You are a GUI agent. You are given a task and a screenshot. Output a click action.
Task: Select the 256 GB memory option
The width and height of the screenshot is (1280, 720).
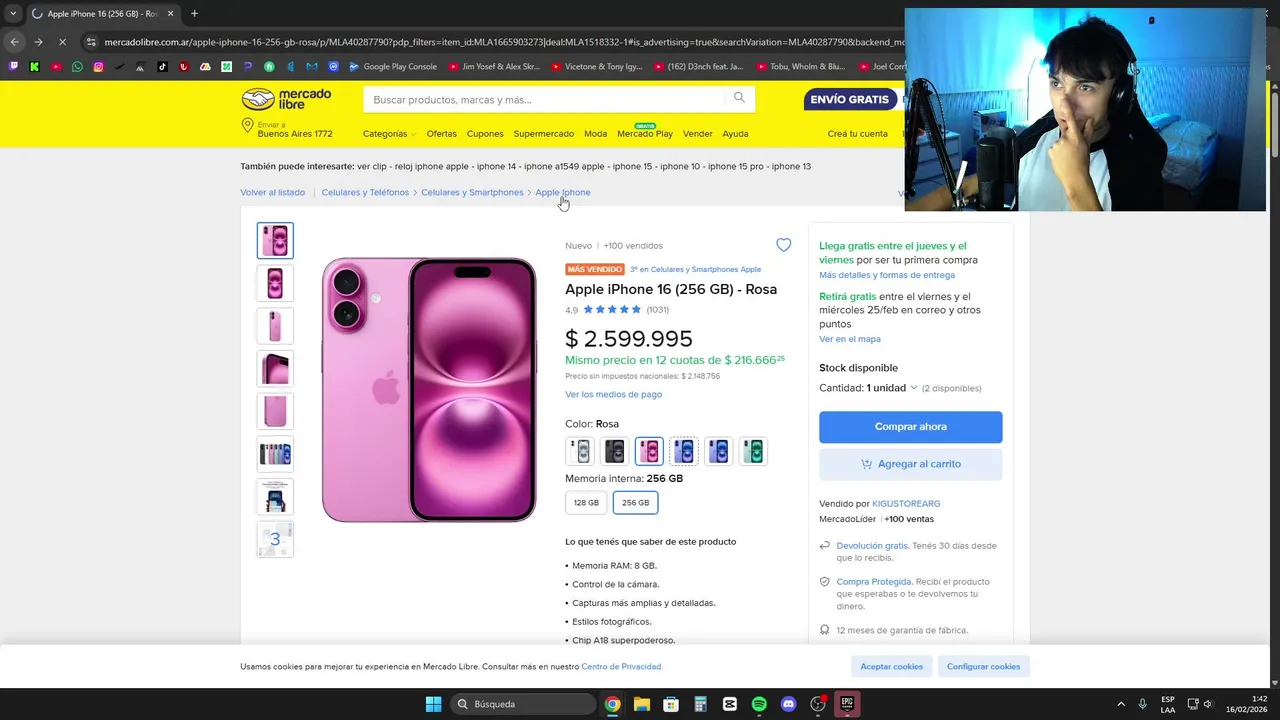click(x=635, y=502)
